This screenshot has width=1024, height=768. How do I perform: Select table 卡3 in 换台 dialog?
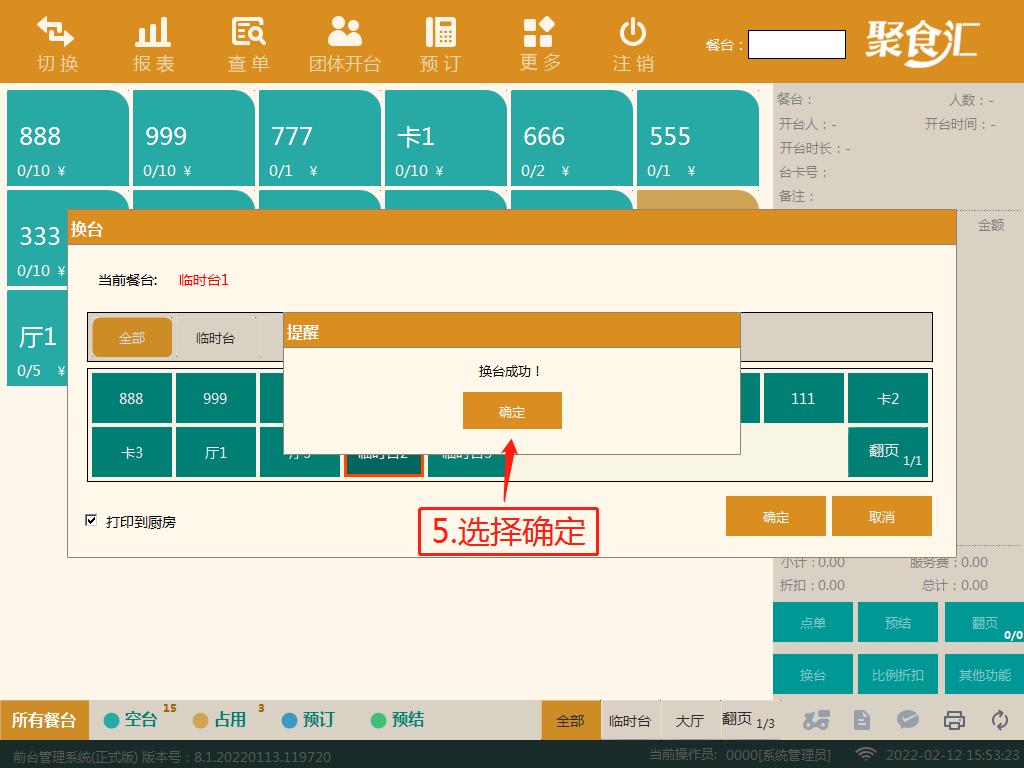click(x=132, y=452)
